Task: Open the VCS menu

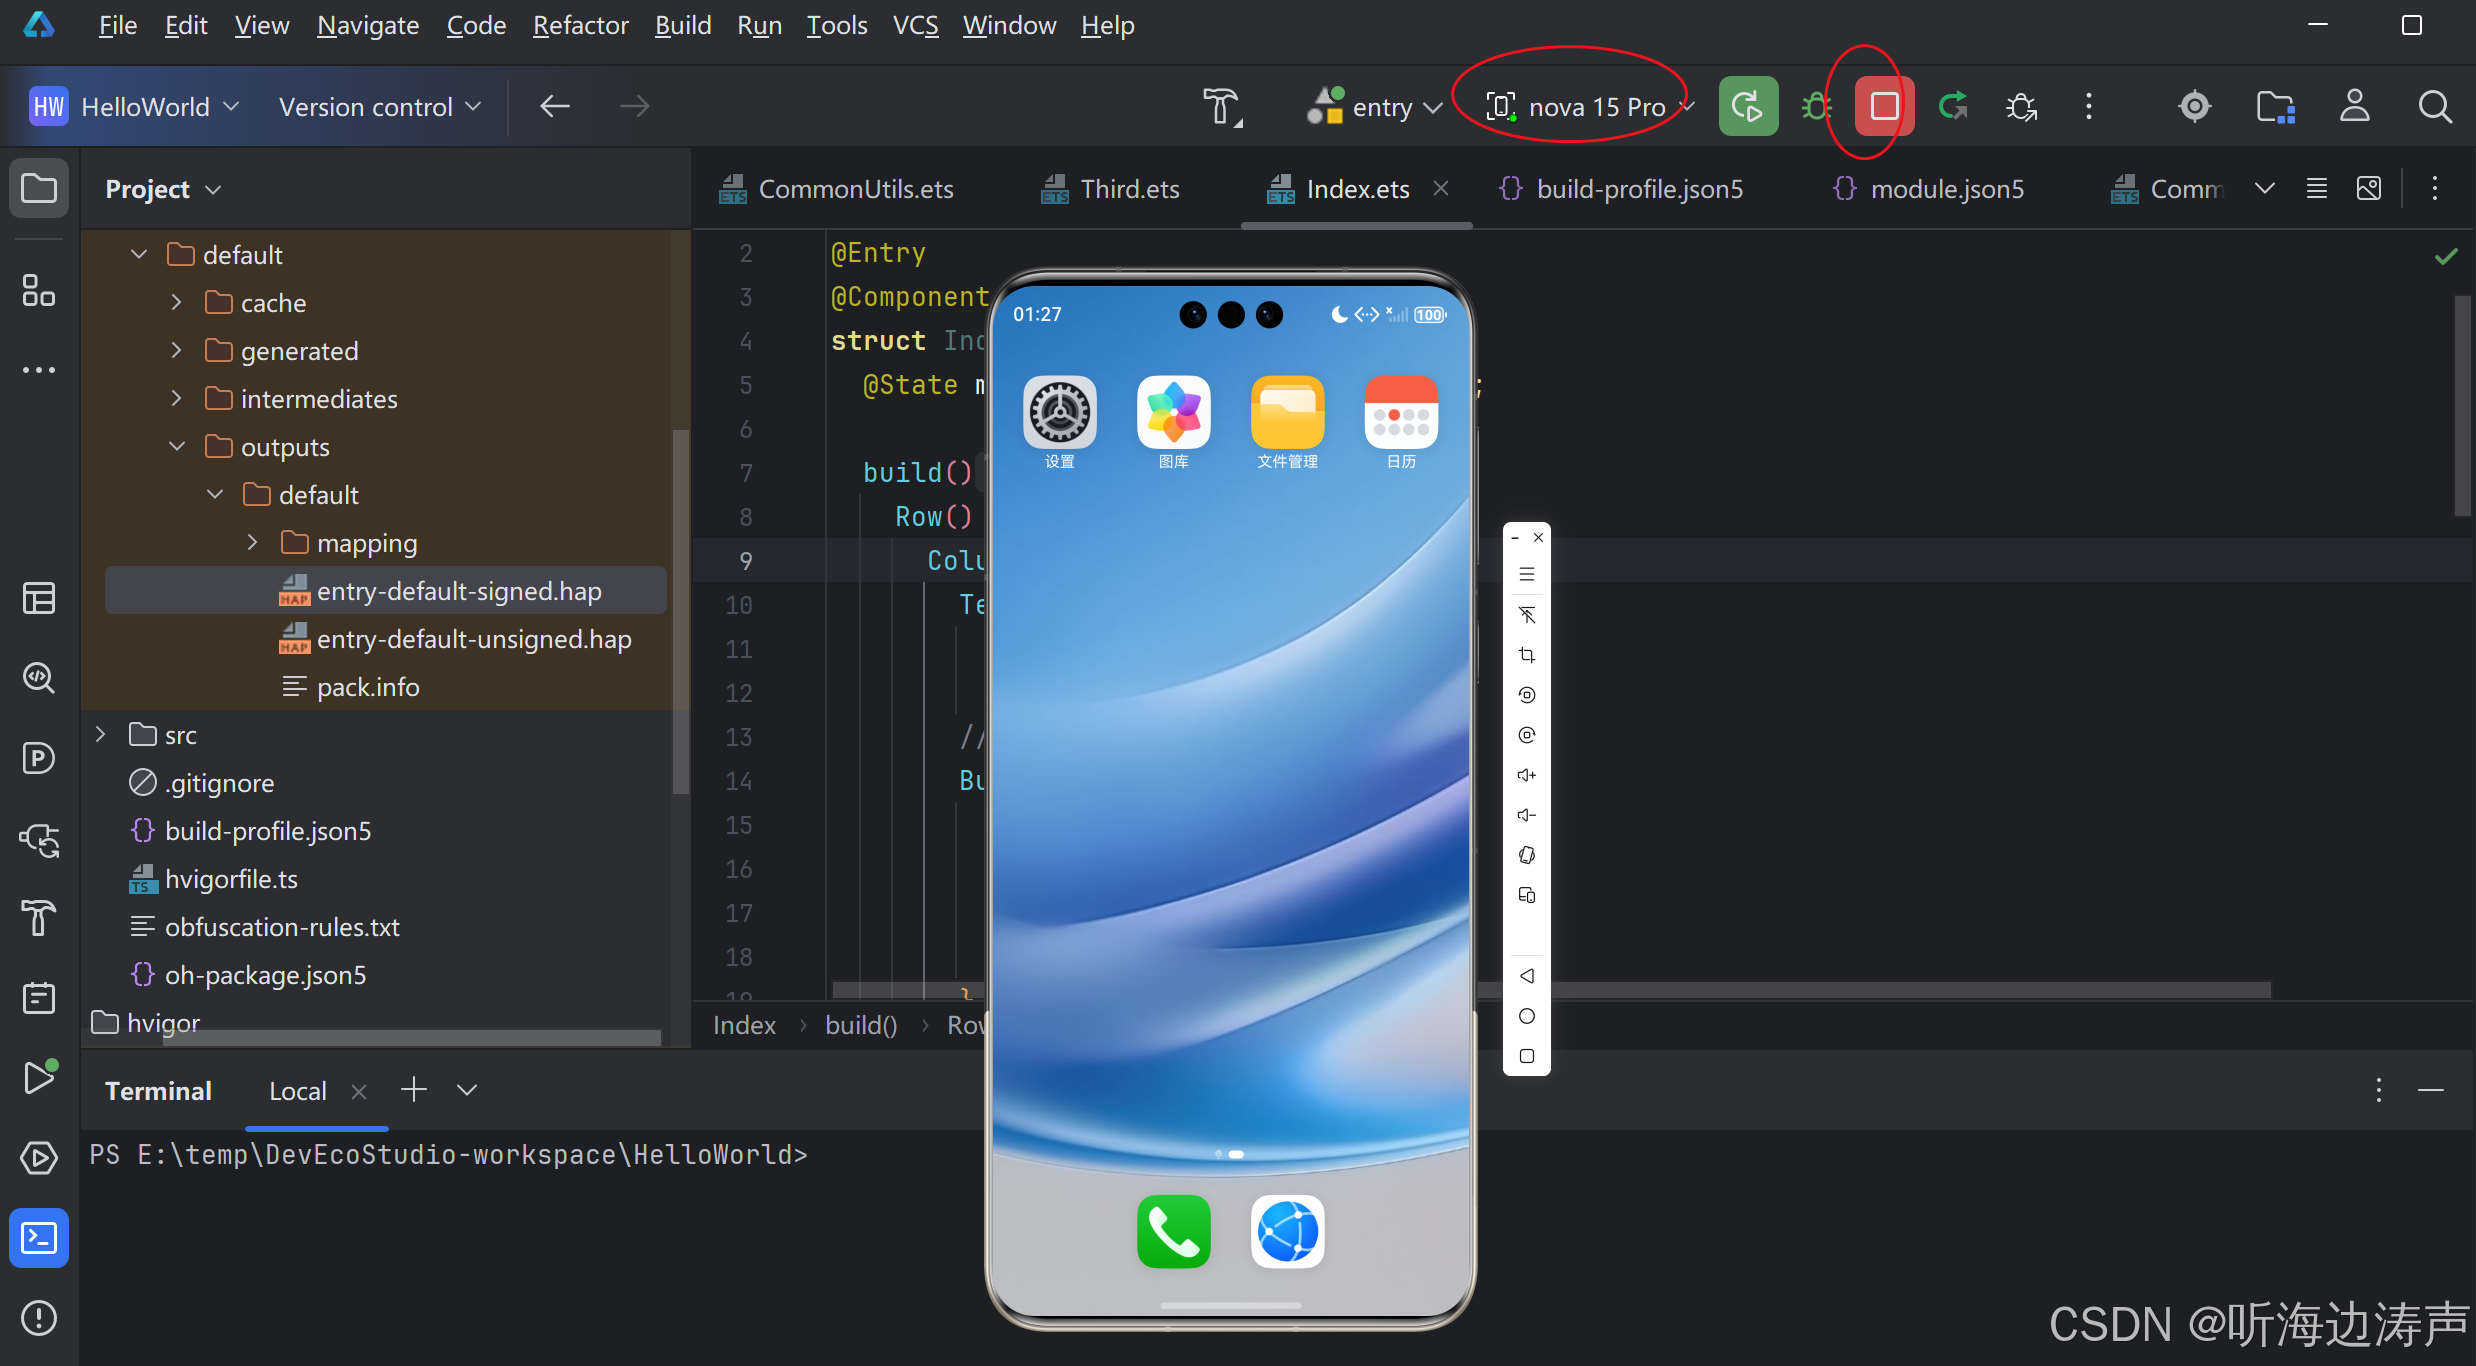Action: tap(915, 25)
